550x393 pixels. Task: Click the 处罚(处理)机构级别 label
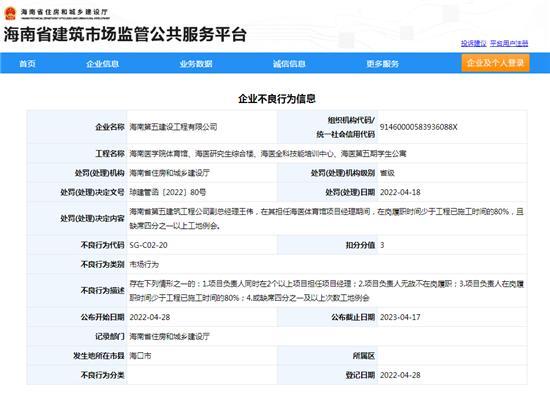tap(343, 173)
